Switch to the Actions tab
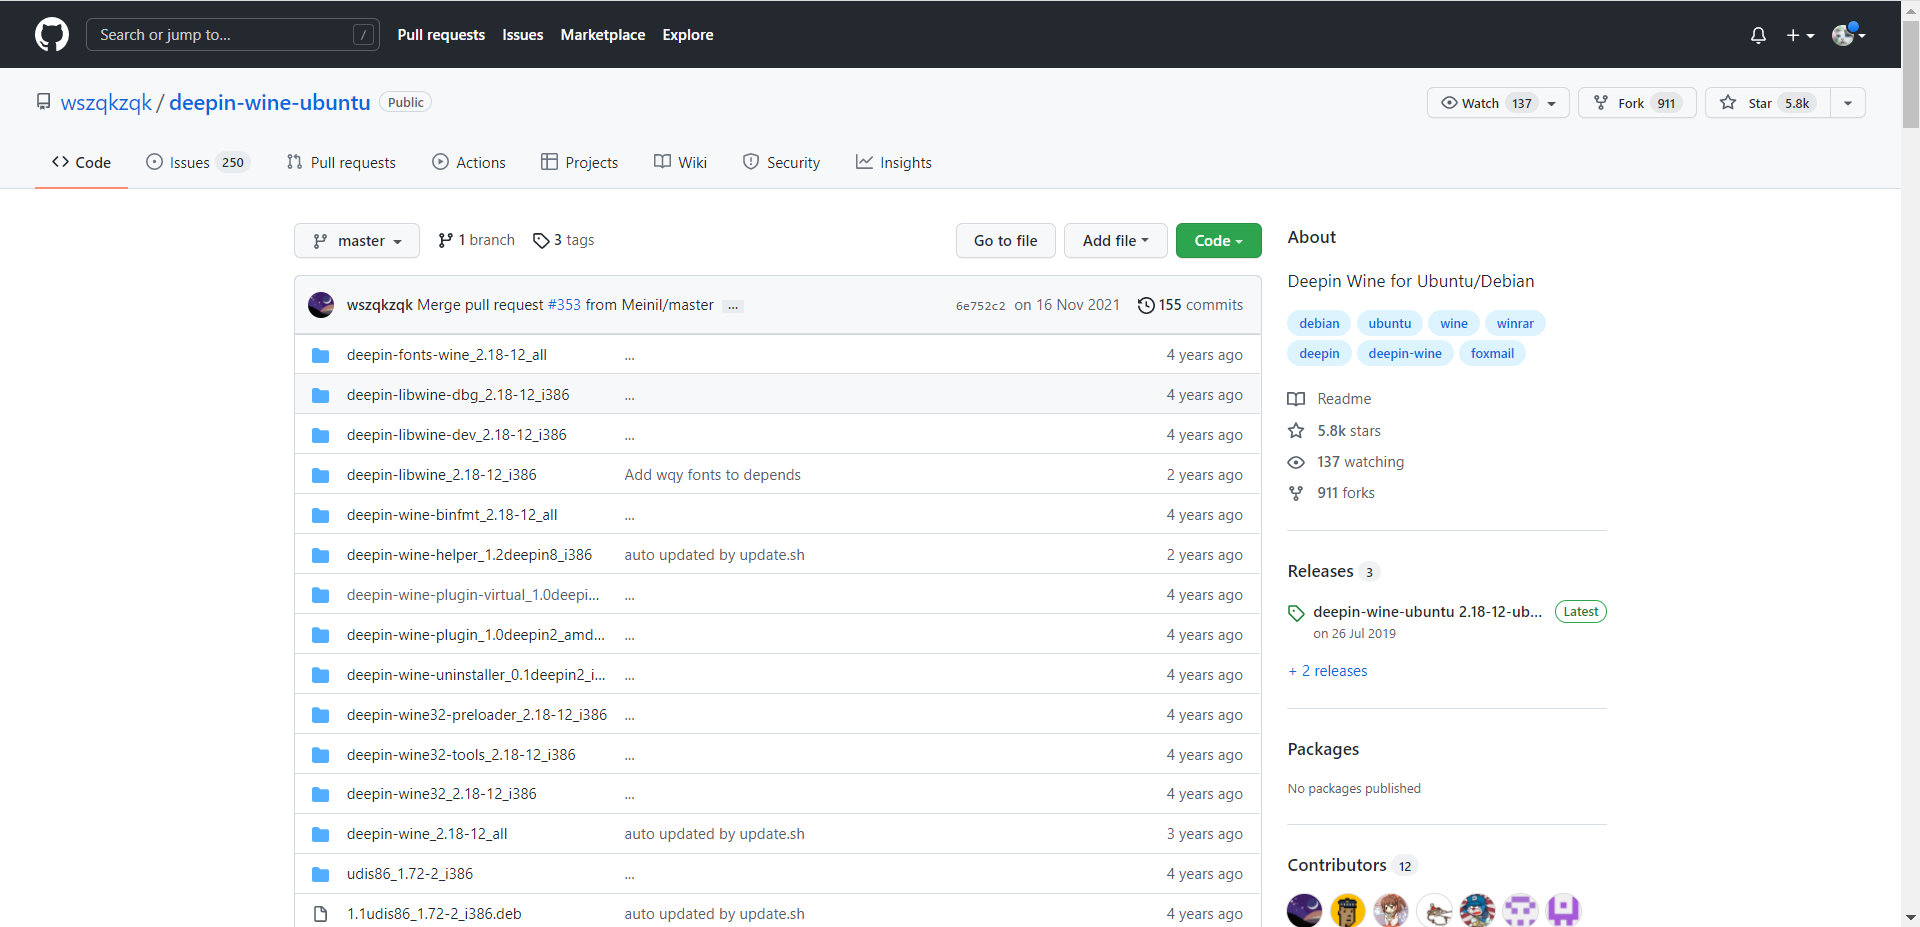This screenshot has width=1920, height=927. point(469,162)
